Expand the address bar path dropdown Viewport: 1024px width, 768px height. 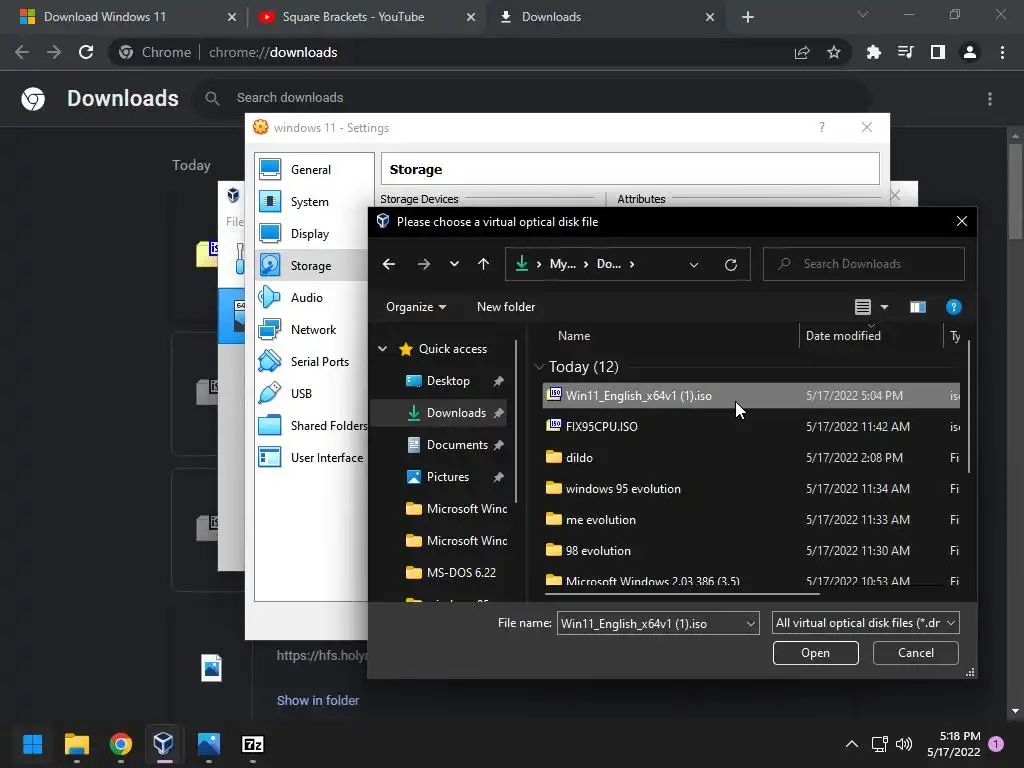coord(694,264)
